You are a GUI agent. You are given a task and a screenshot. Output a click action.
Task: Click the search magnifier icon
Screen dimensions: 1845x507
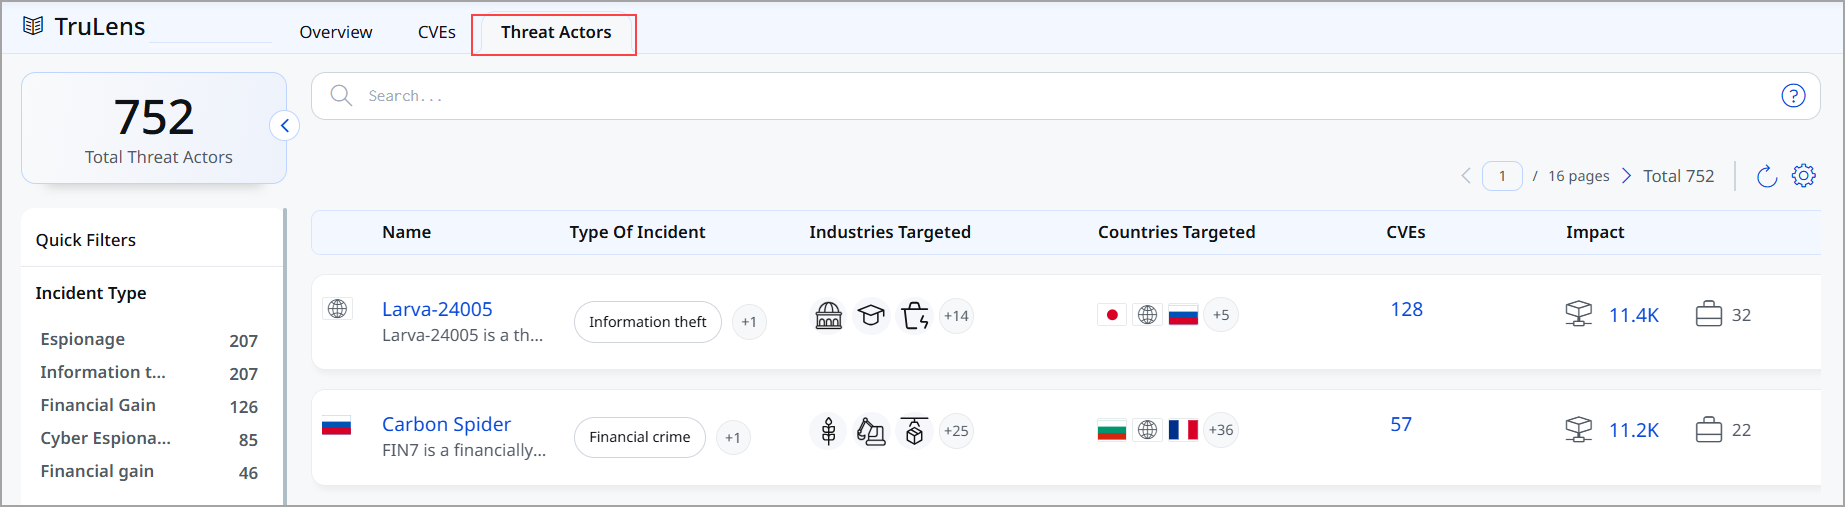341,96
